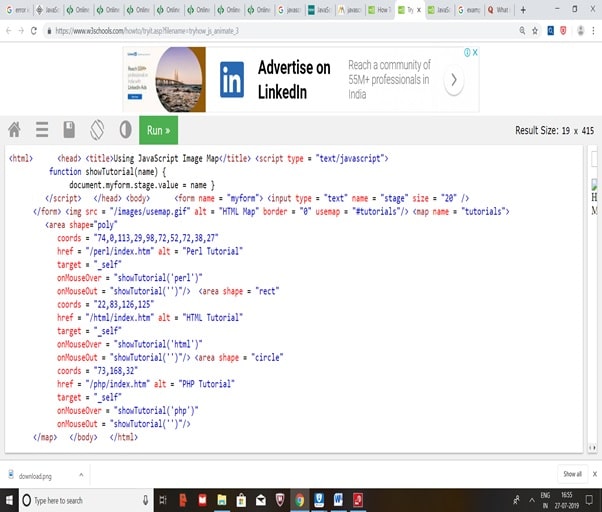Viewport: 602px width, 512px height.
Task: Switch to the 'error' Google tab
Action: [x=17, y=10]
